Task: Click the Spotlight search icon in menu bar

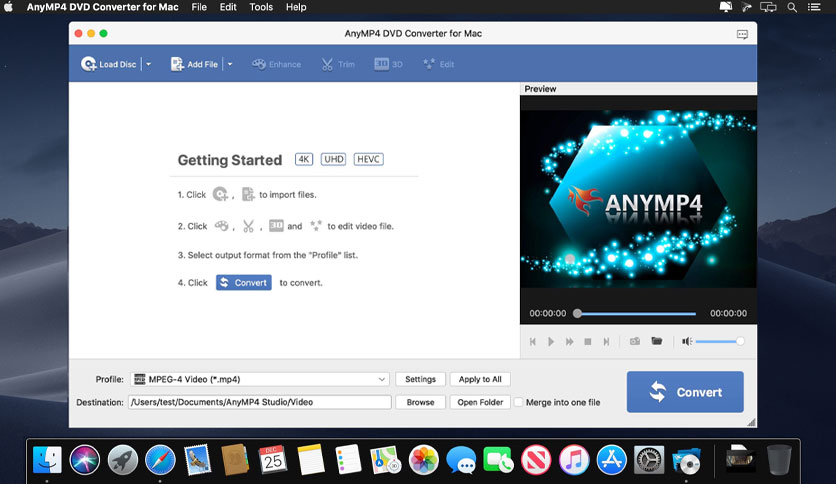Action: point(792,7)
